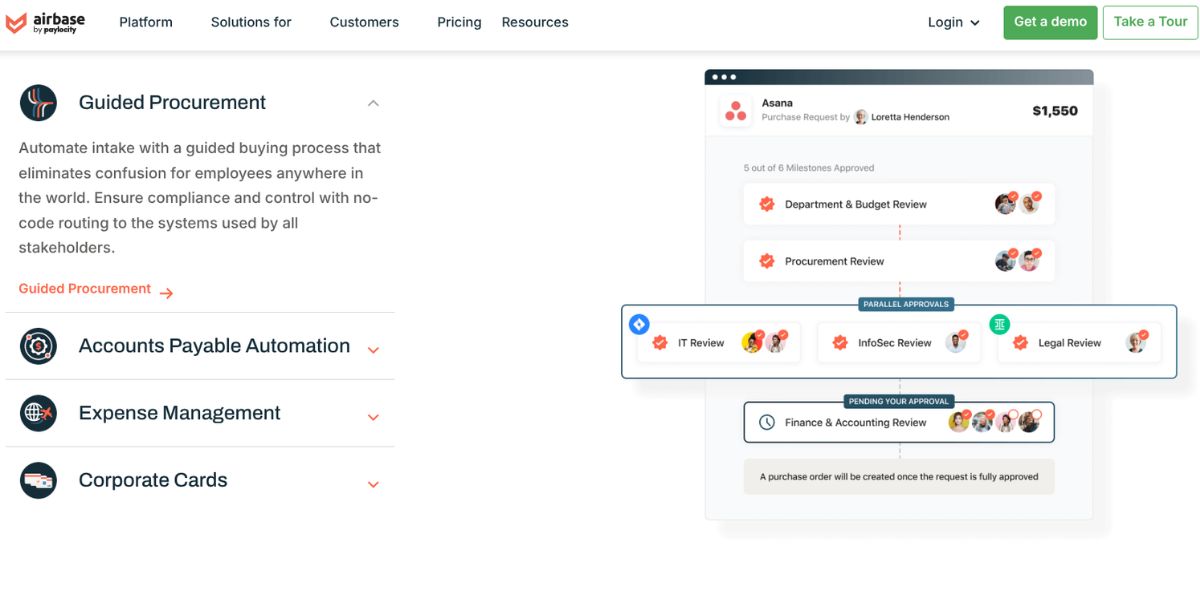The height and width of the screenshot is (600, 1200).
Task: Open the Login dropdown
Action: (953, 21)
